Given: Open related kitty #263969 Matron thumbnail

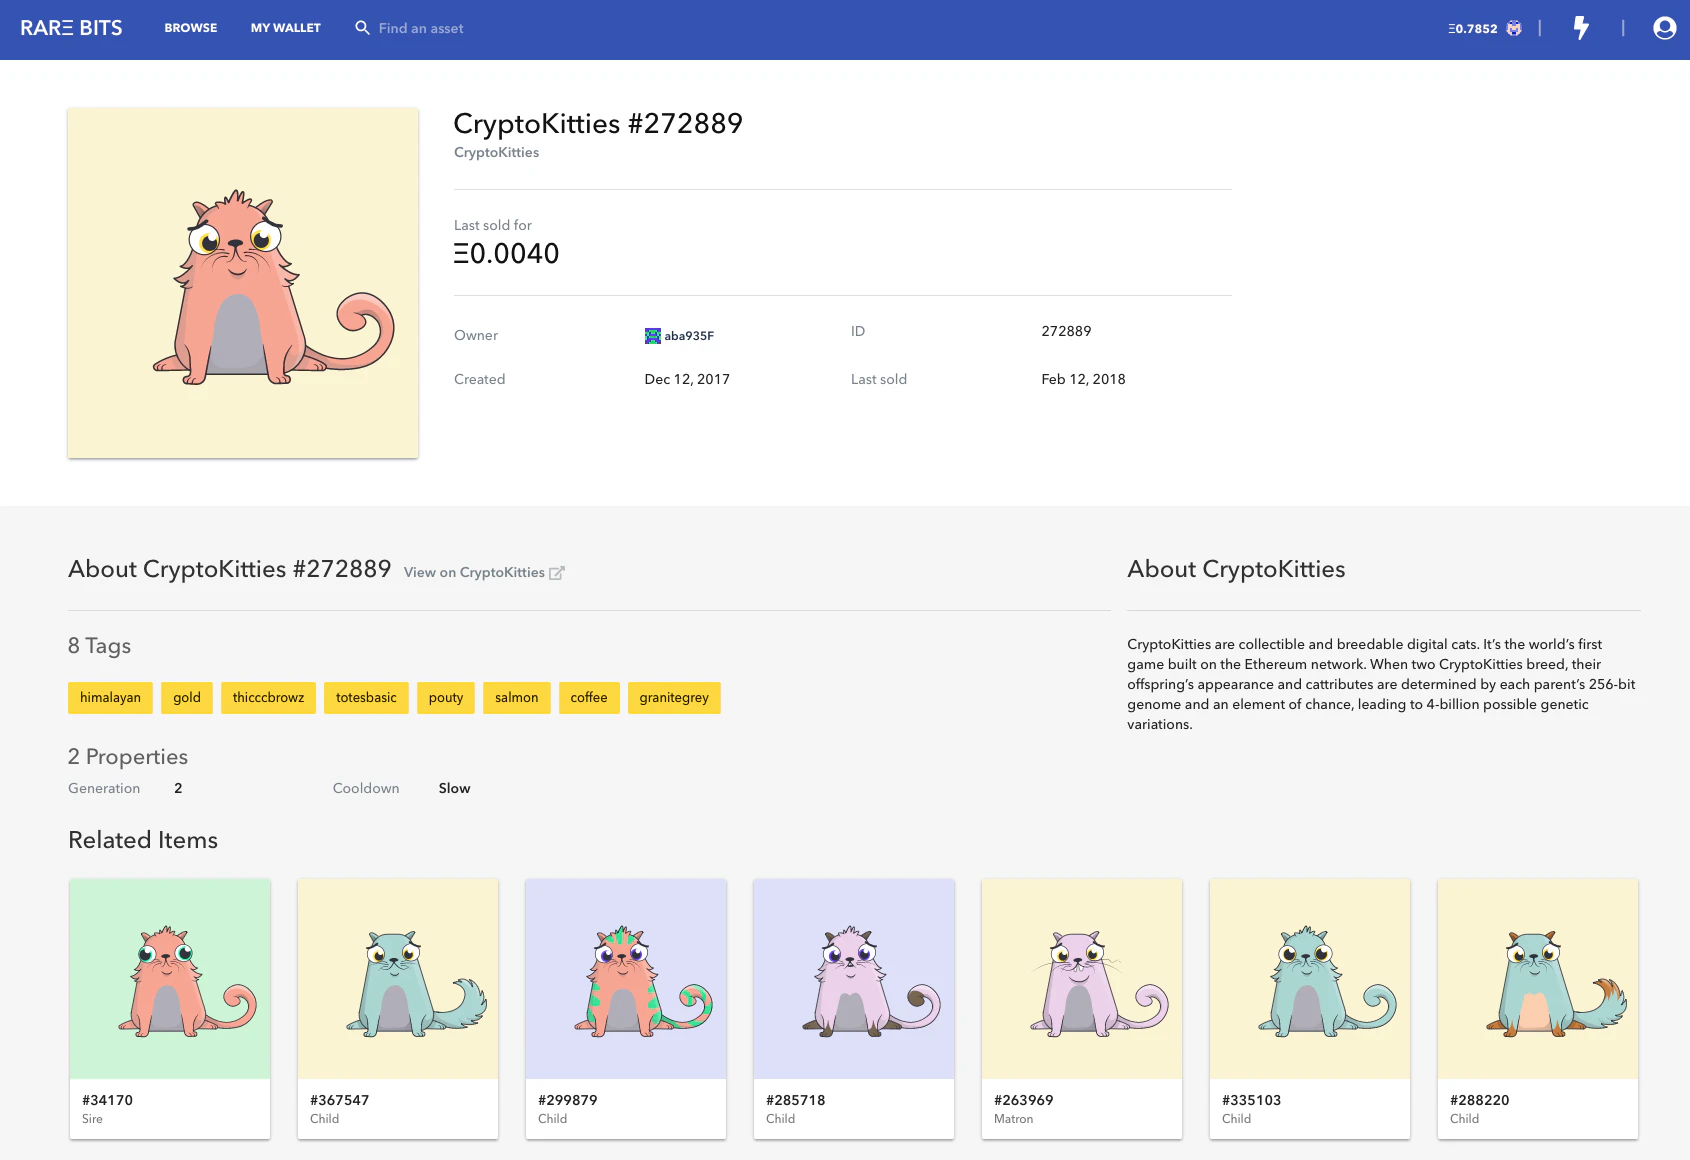Looking at the screenshot, I should pyautogui.click(x=1082, y=979).
